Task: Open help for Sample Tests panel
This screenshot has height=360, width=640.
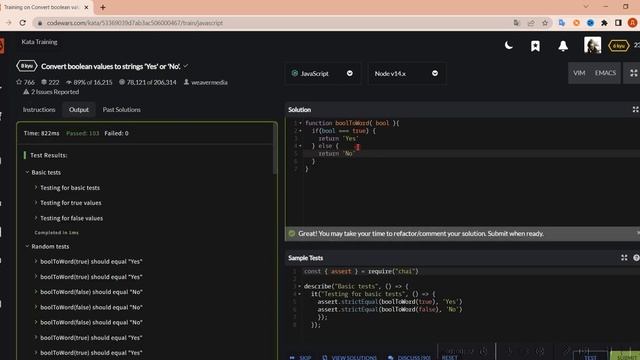Action: (x=636, y=258)
